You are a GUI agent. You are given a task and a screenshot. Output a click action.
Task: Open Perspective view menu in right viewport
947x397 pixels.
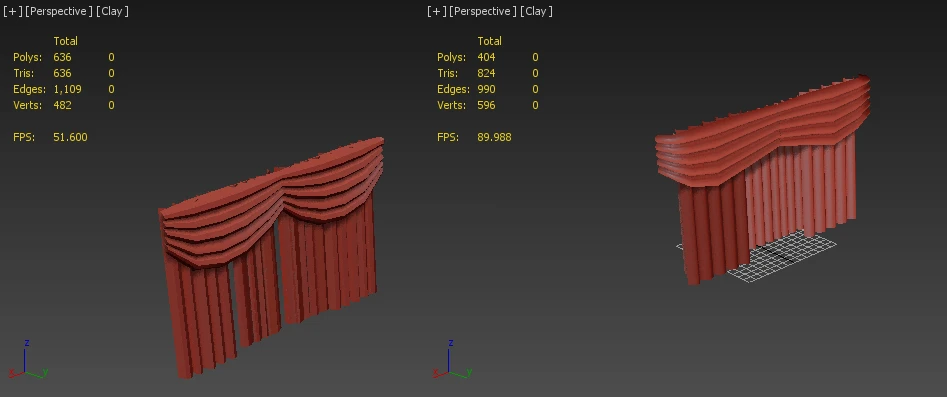[483, 11]
